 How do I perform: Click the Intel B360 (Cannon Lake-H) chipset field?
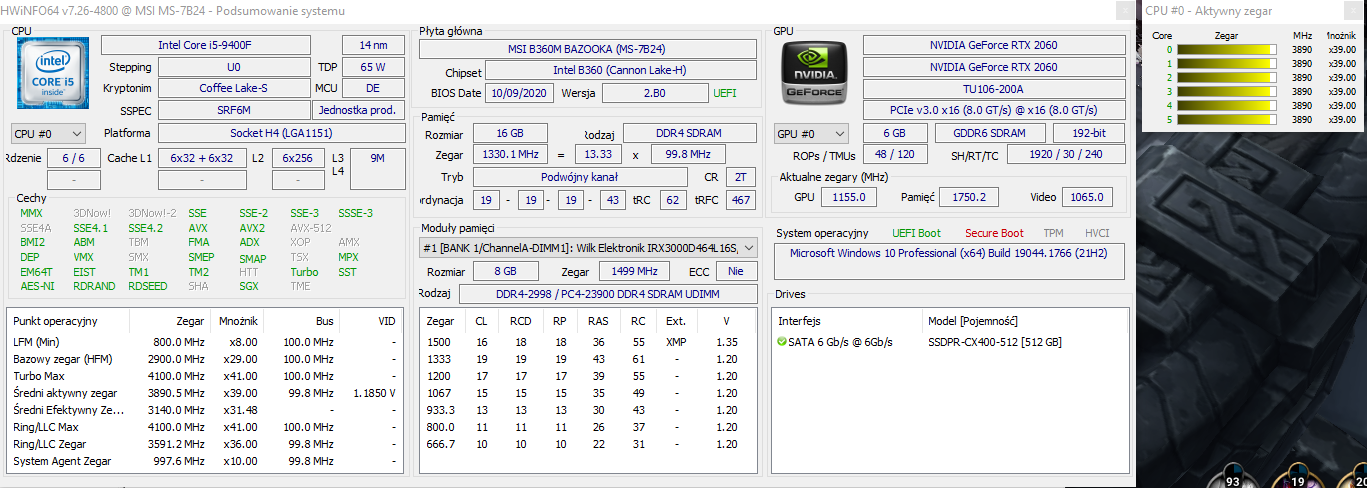click(622, 71)
